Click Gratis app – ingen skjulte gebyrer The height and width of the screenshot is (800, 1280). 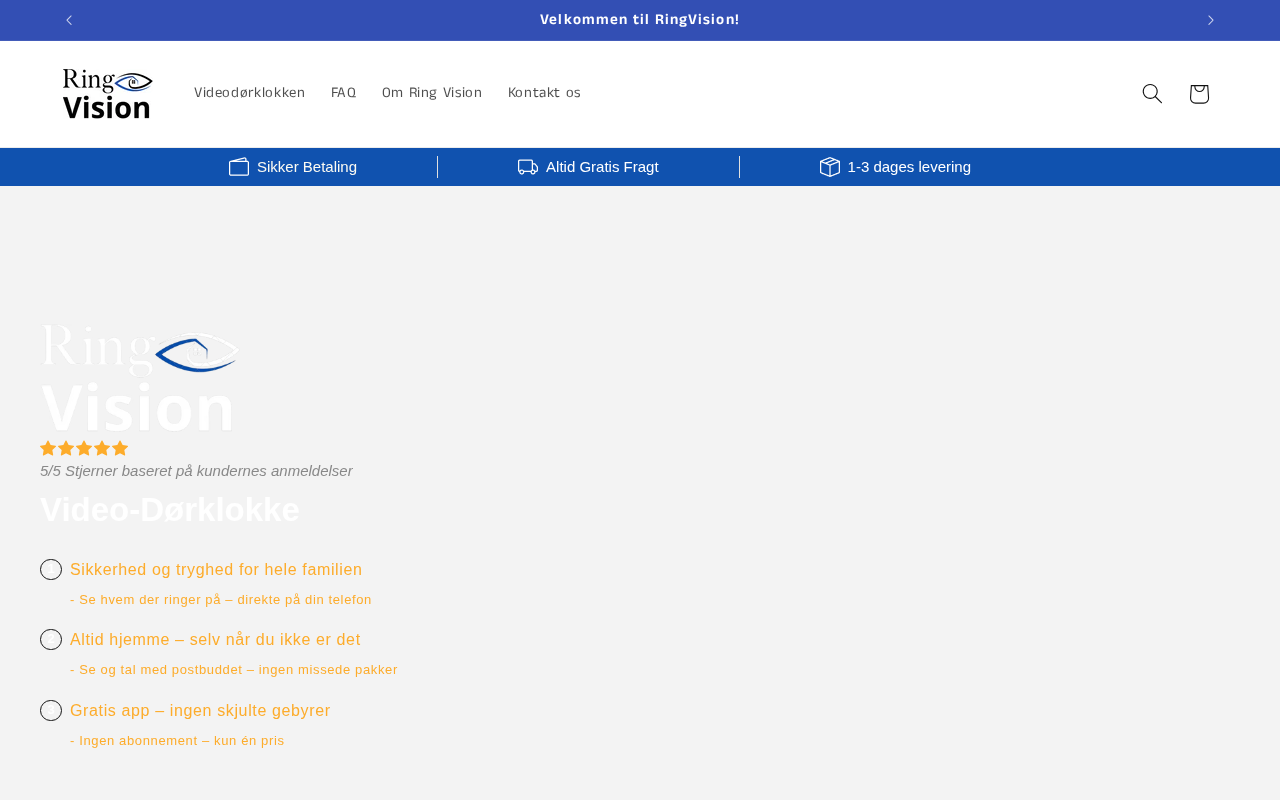pyautogui.click(x=200, y=710)
